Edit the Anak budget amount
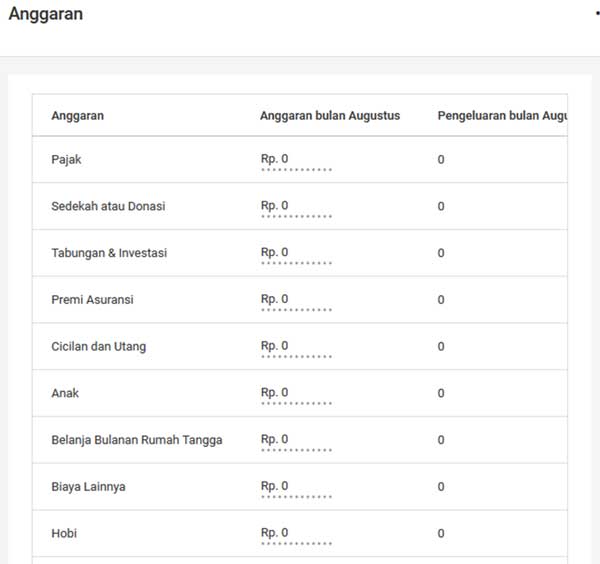 pyautogui.click(x=275, y=393)
